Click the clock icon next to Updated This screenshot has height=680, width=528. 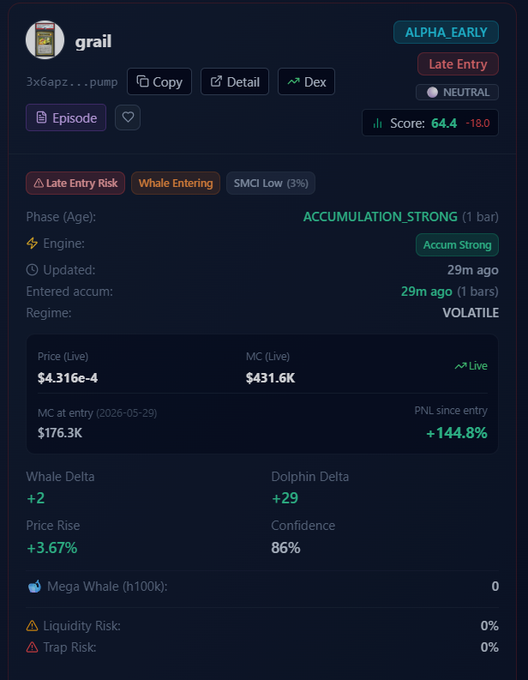click(x=32, y=270)
